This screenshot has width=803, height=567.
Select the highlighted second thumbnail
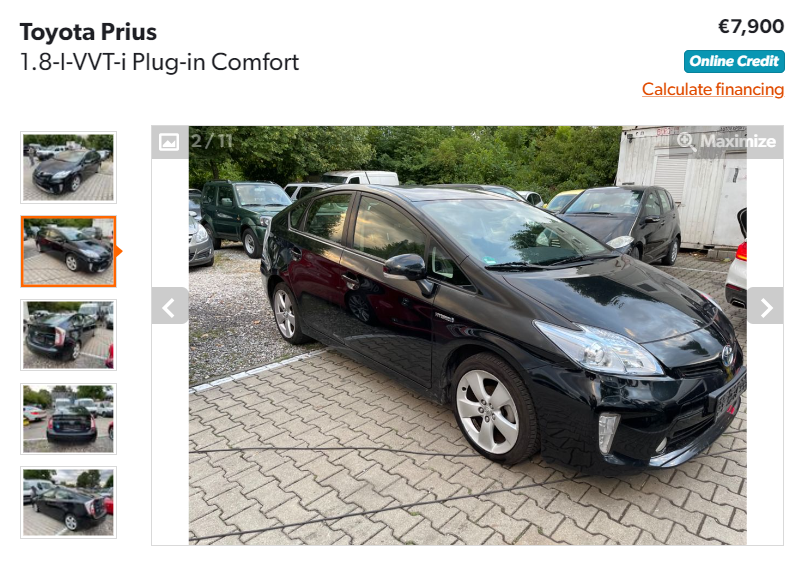[69, 251]
